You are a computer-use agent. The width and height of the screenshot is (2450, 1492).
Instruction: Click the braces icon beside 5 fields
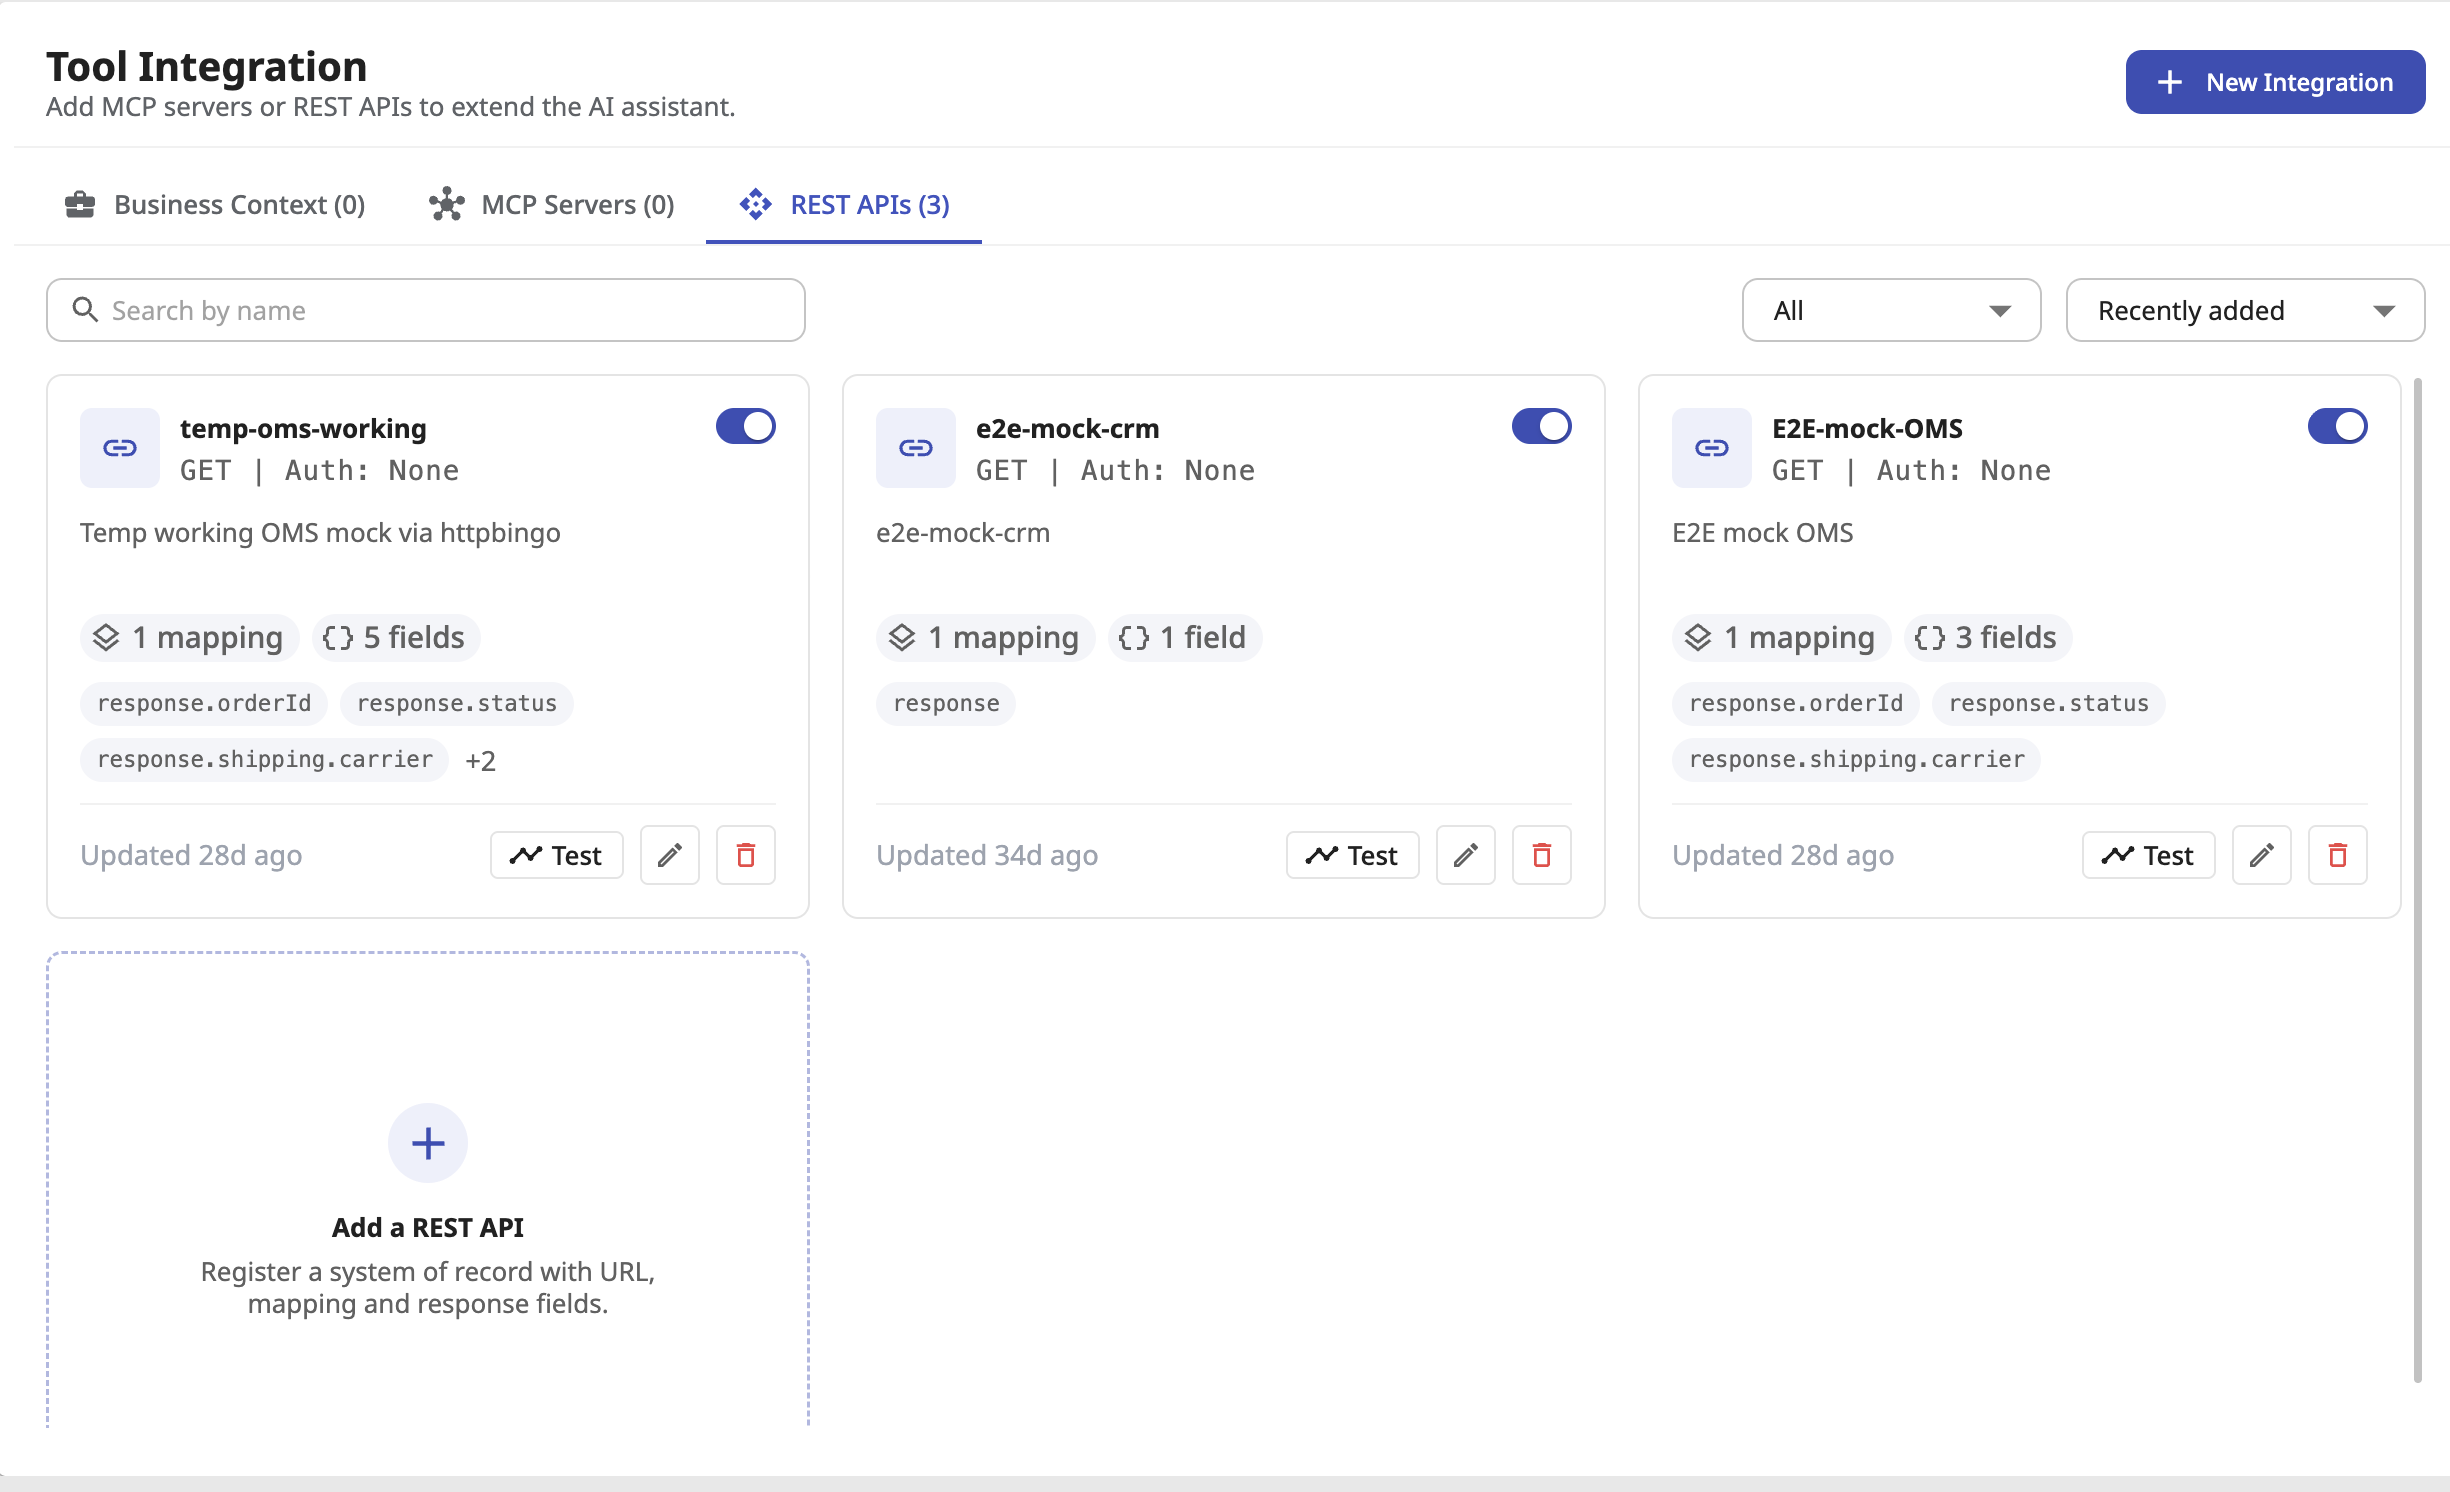pyautogui.click(x=338, y=637)
